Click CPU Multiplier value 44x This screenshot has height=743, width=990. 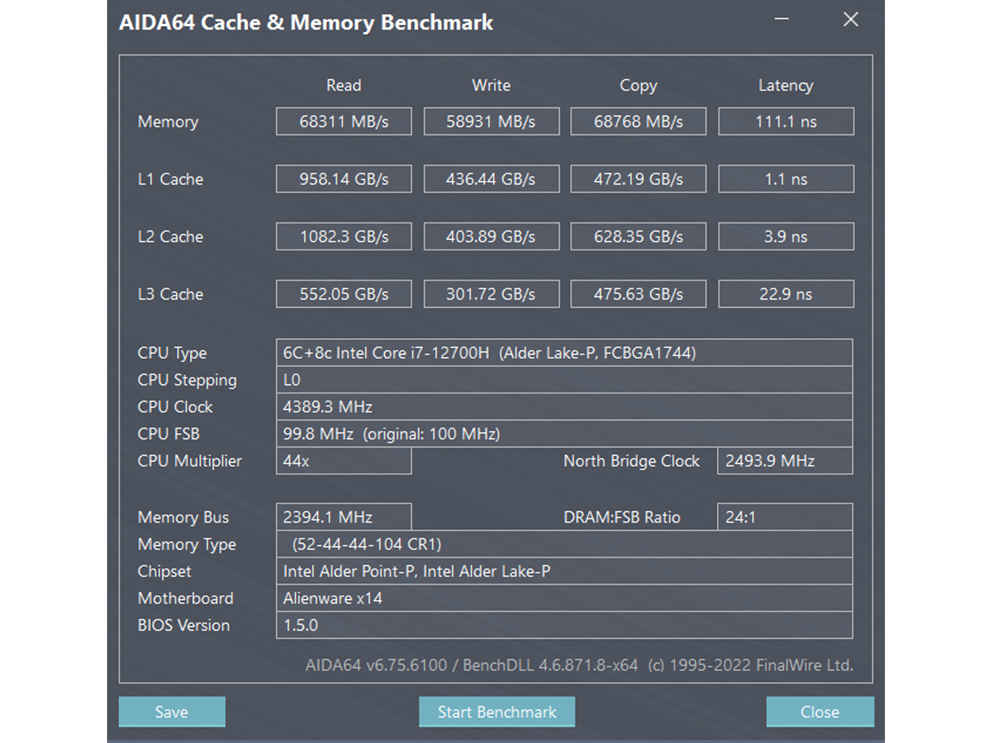pyautogui.click(x=343, y=461)
